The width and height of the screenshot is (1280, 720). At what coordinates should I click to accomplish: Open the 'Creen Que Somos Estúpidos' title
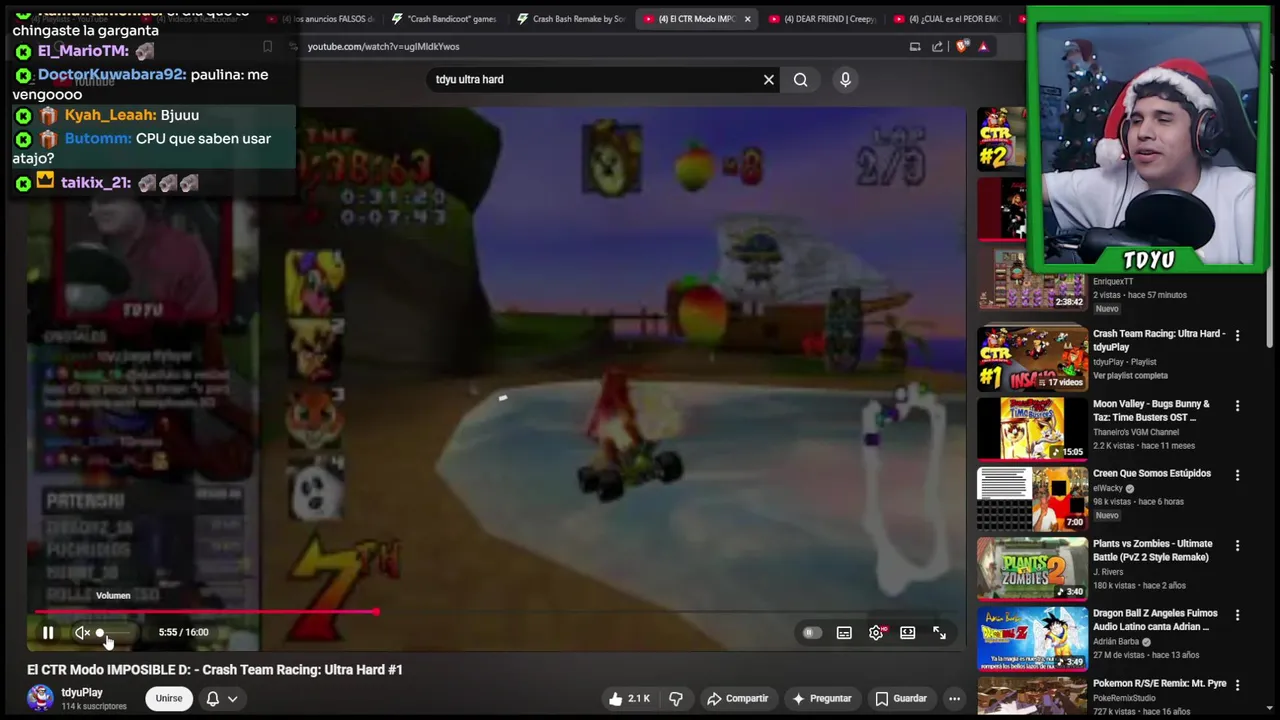[x=1151, y=473]
